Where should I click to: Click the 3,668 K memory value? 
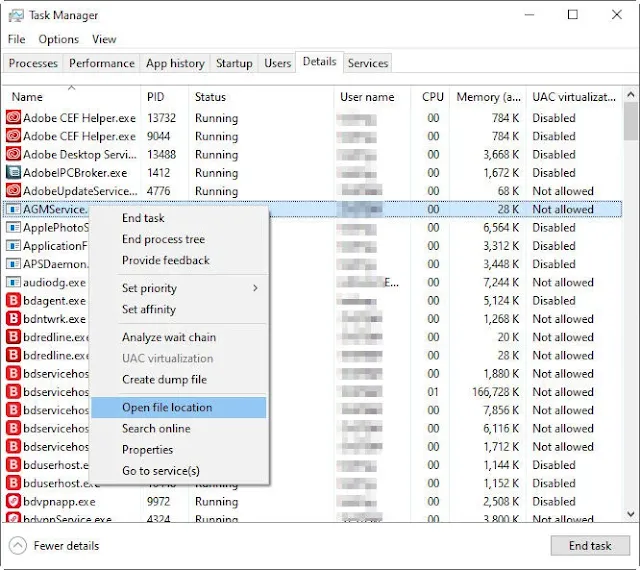click(x=501, y=154)
